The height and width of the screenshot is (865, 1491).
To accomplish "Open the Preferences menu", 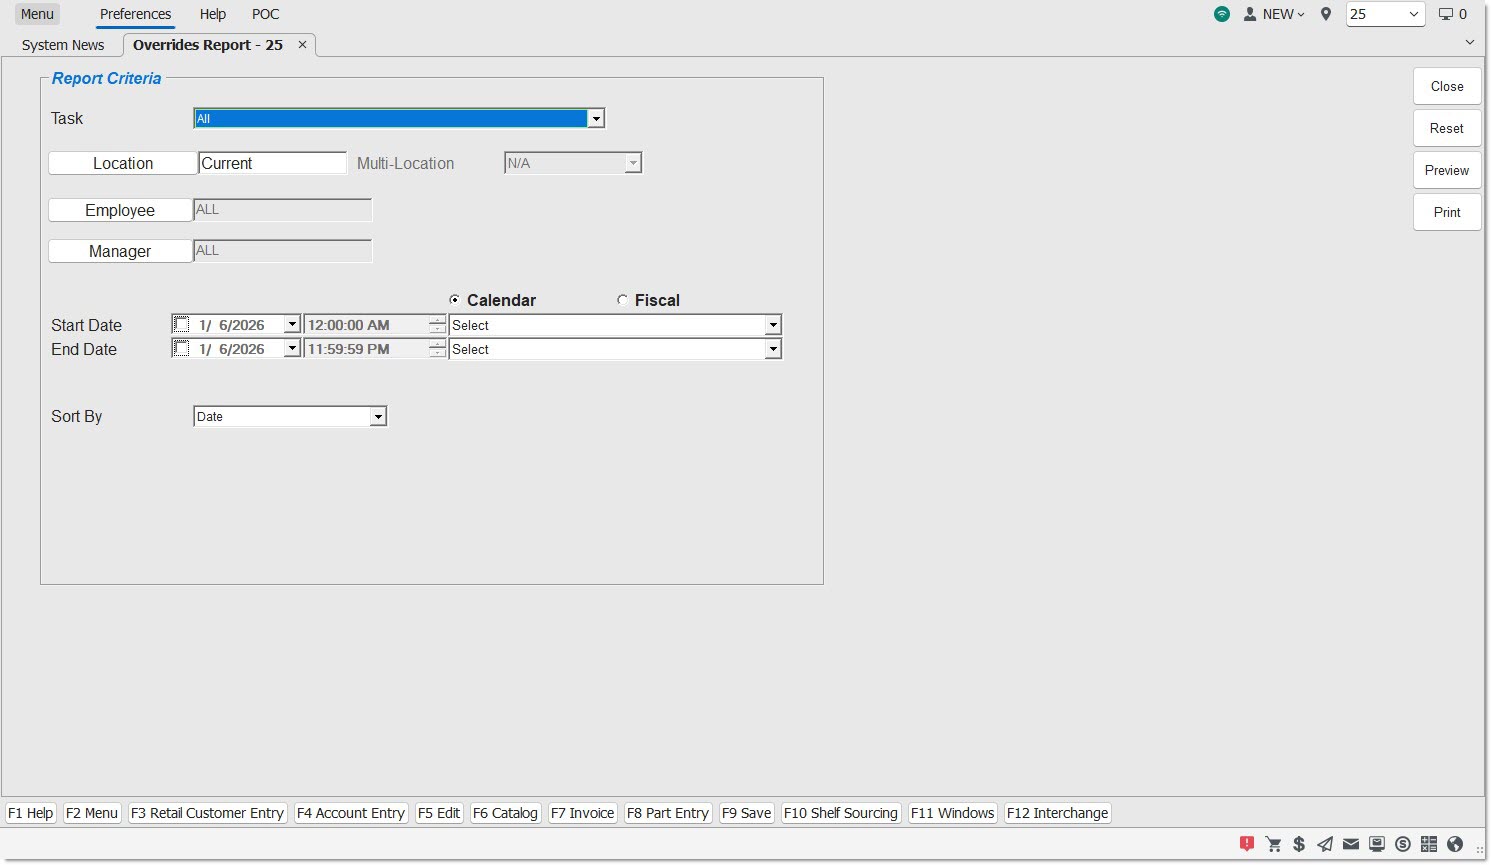I will (135, 14).
